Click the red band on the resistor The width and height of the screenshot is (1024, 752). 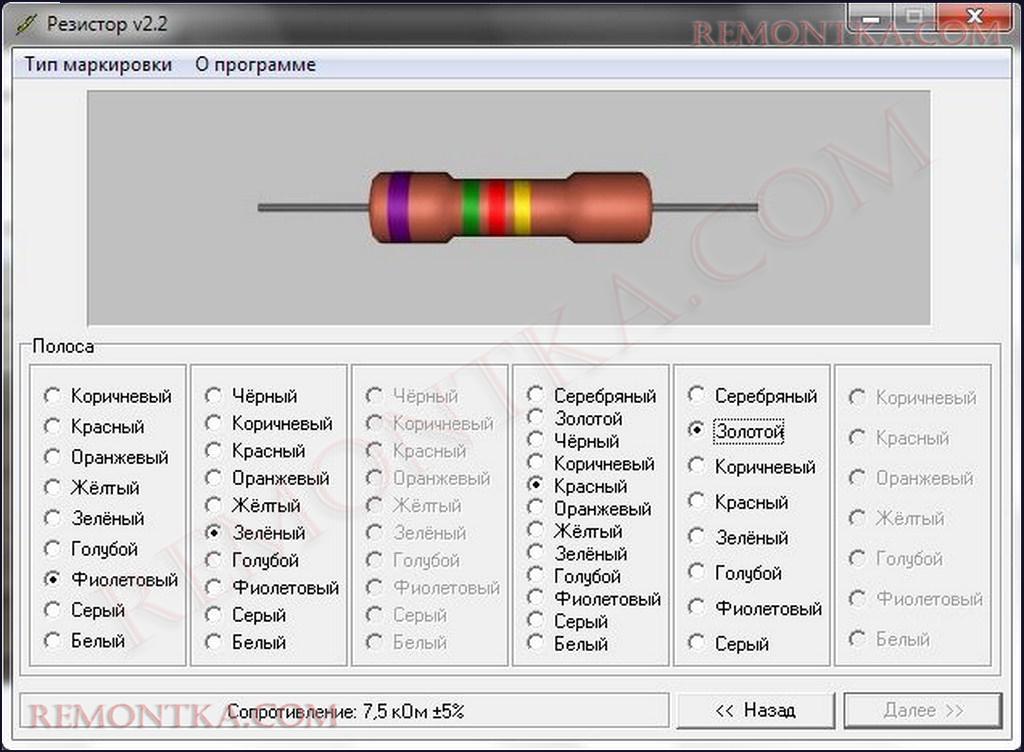point(495,208)
